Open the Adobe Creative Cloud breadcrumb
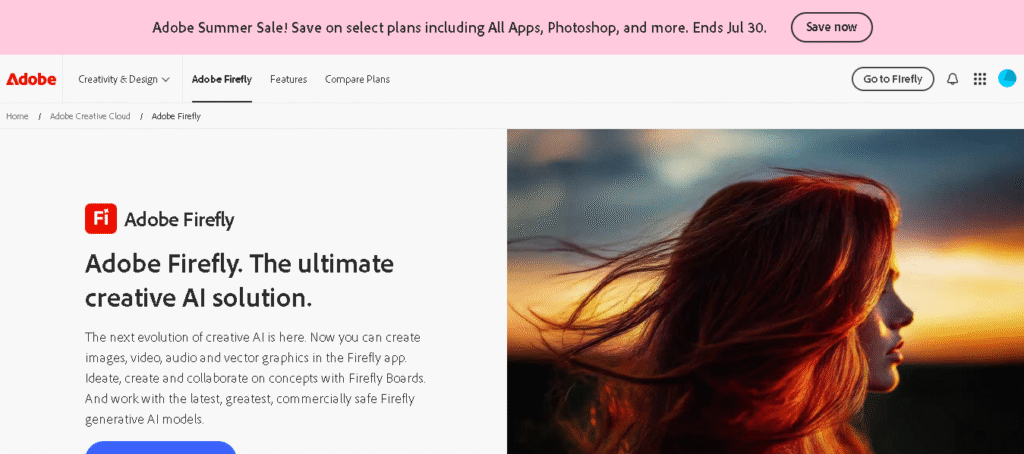Viewport: 1024px width, 454px height. pyautogui.click(x=90, y=116)
